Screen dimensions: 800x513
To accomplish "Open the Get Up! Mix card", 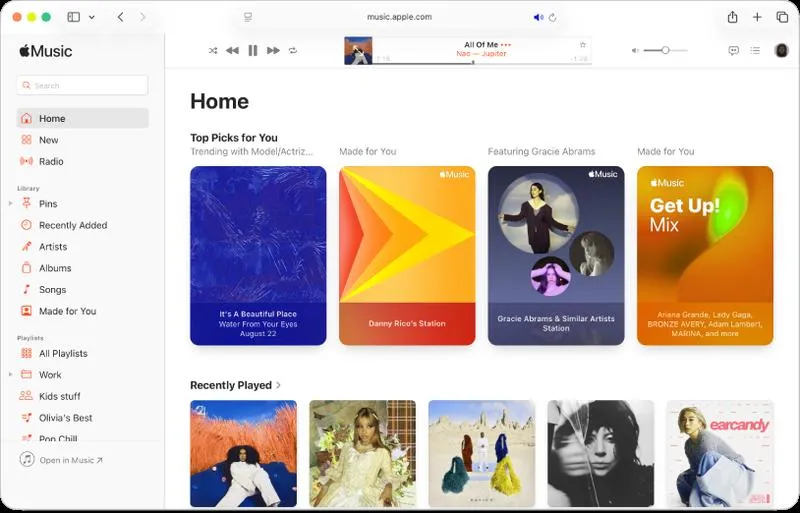I will (x=705, y=256).
